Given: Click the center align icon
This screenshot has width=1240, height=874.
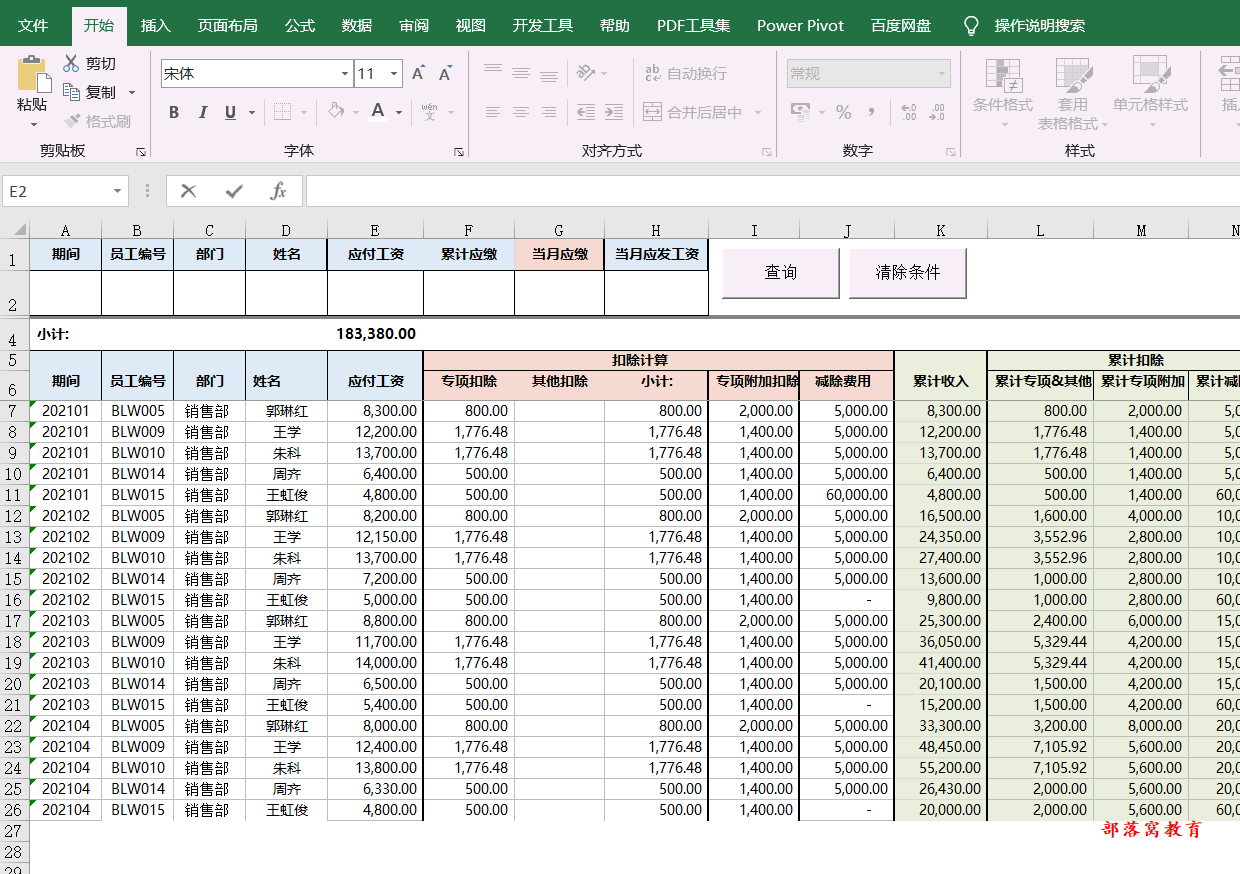Looking at the screenshot, I should [520, 112].
